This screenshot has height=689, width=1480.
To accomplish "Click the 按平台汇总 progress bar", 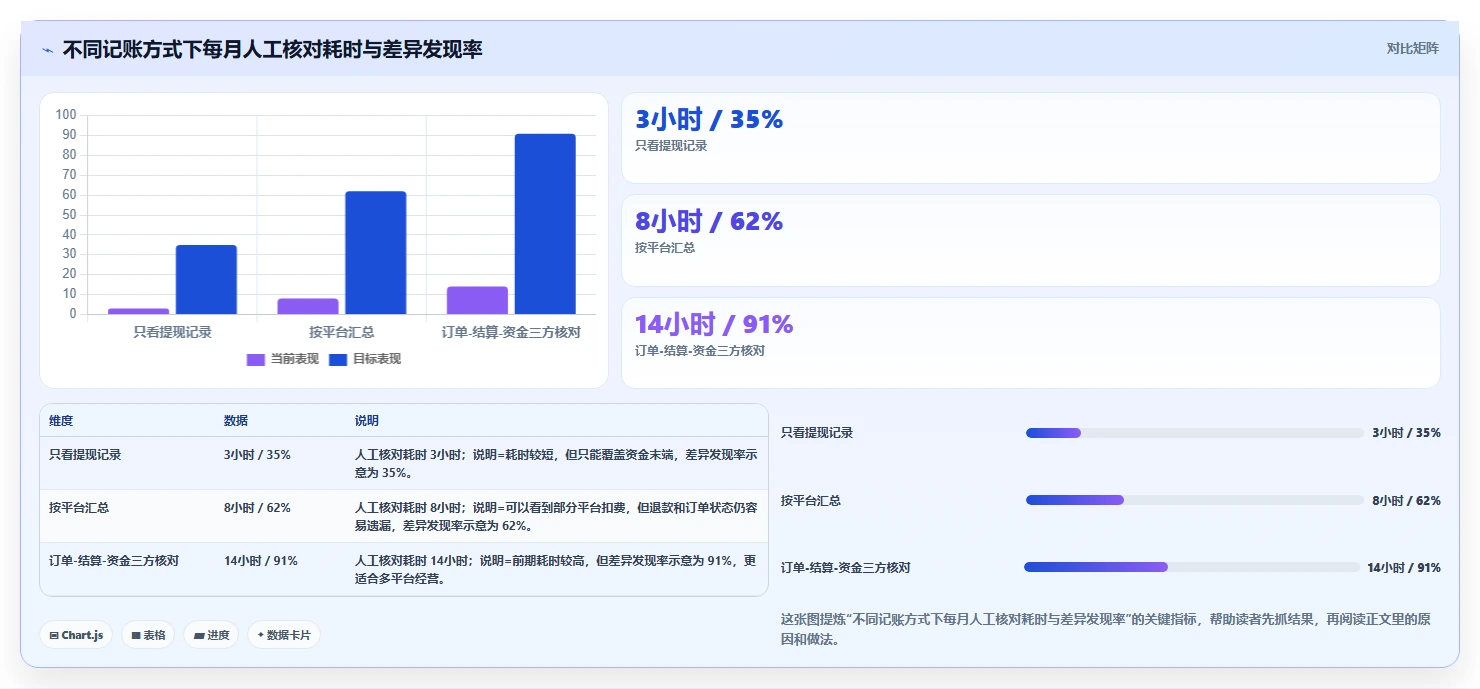I will click(1195, 500).
